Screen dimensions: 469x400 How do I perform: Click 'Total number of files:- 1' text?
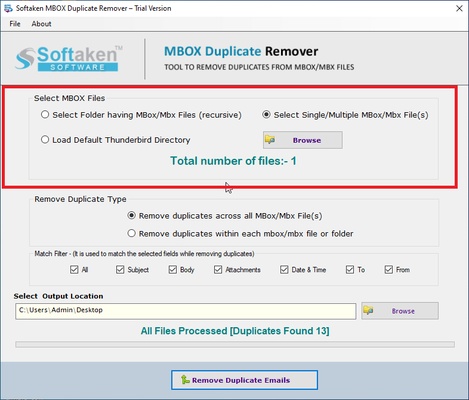click(233, 161)
